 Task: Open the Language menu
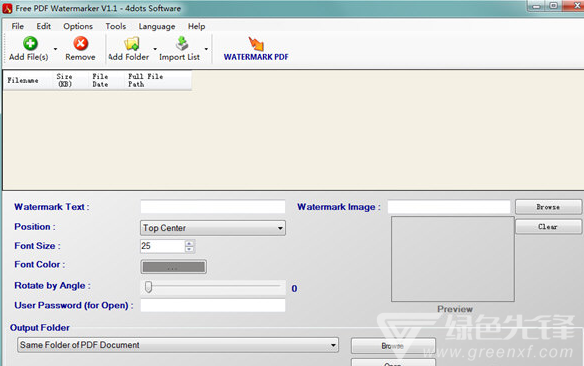pyautogui.click(x=157, y=26)
